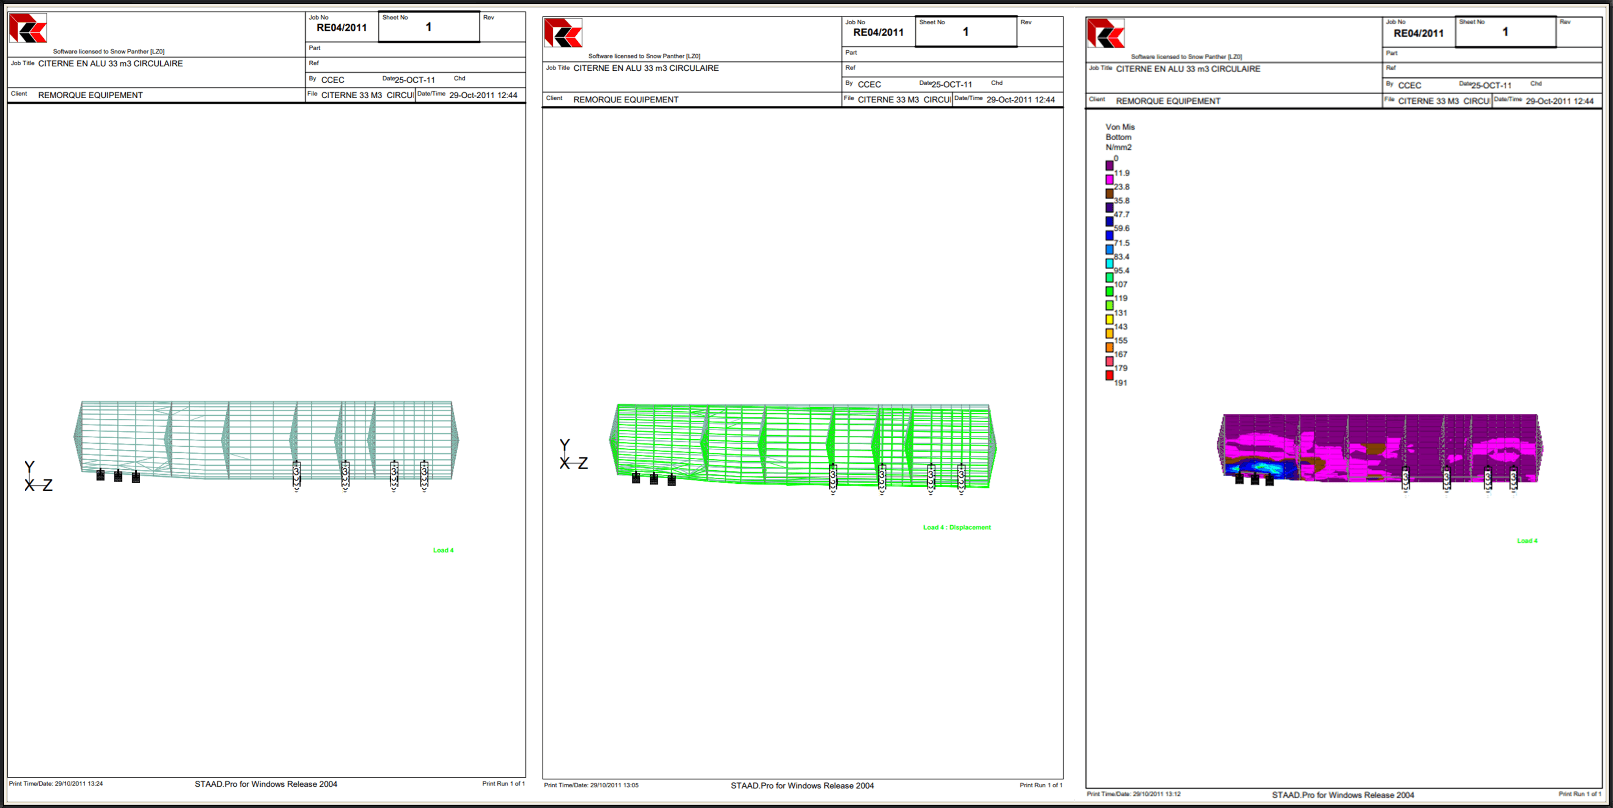Click the brown legend swatch above 35.8
The image size is (1613, 808).
[x=1109, y=193]
